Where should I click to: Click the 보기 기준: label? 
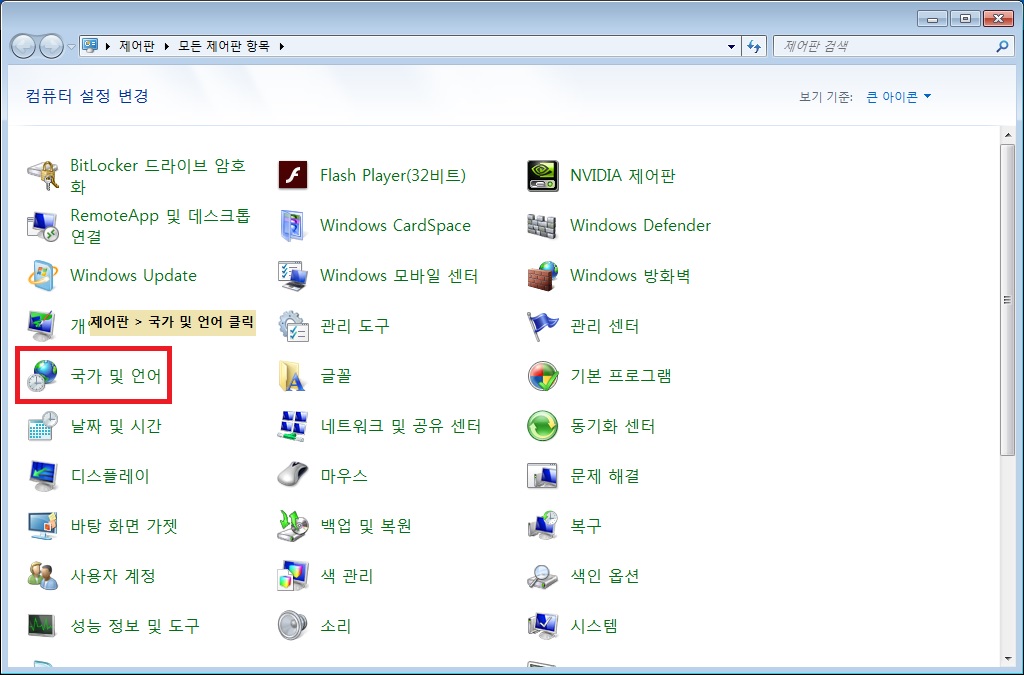826,97
